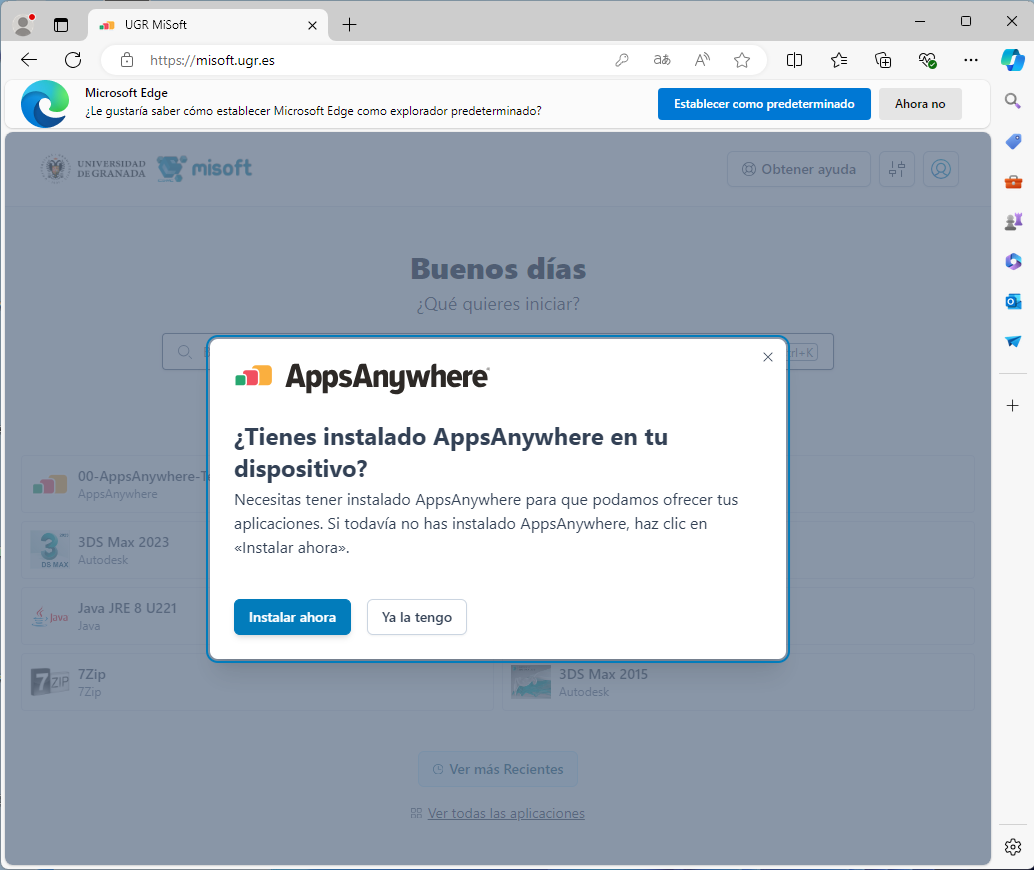This screenshot has height=870, width=1034.
Task: Open the sidebar Tools briefcase icon
Action: click(1013, 181)
